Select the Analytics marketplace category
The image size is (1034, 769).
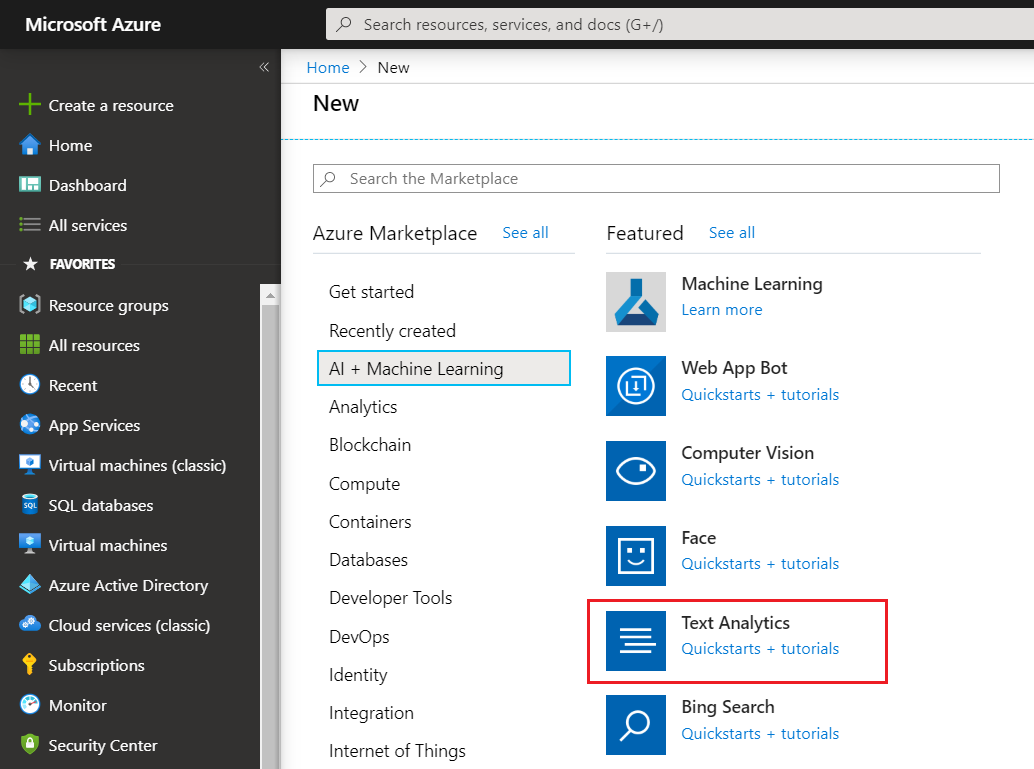363,407
